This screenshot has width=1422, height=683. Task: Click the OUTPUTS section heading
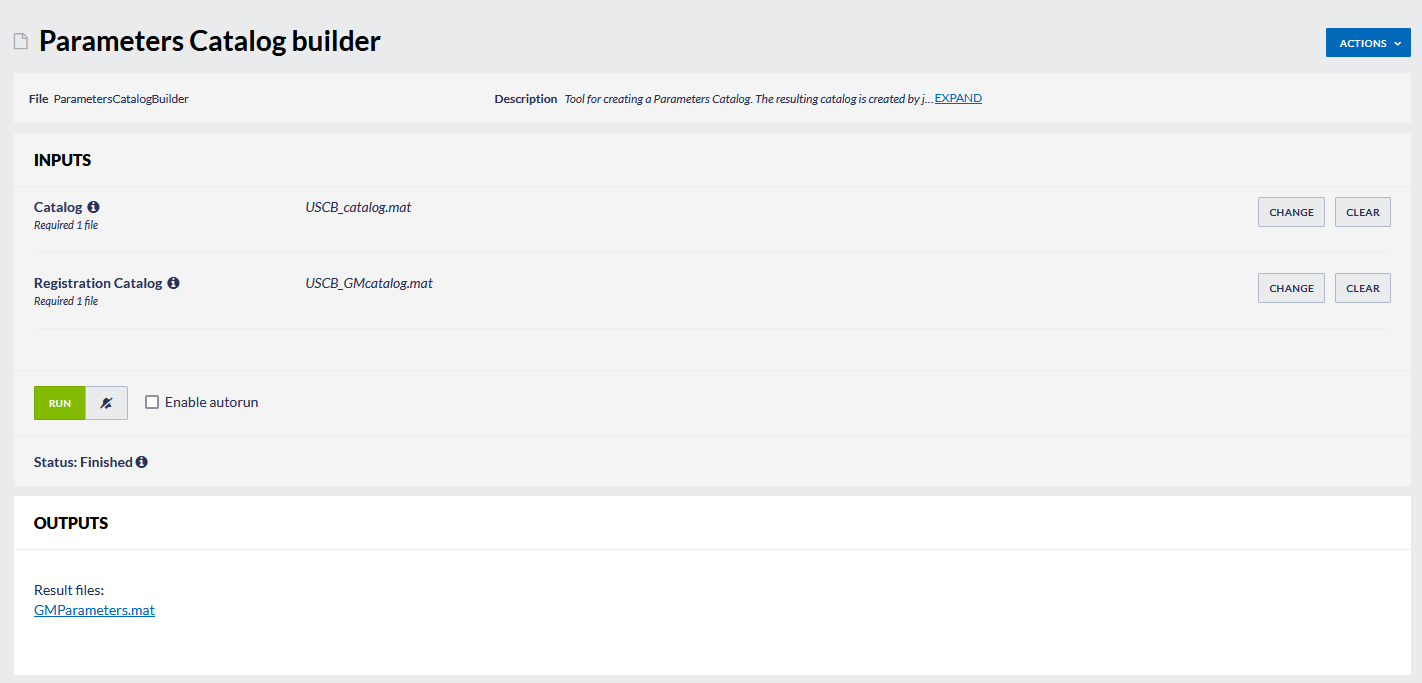click(x=71, y=523)
